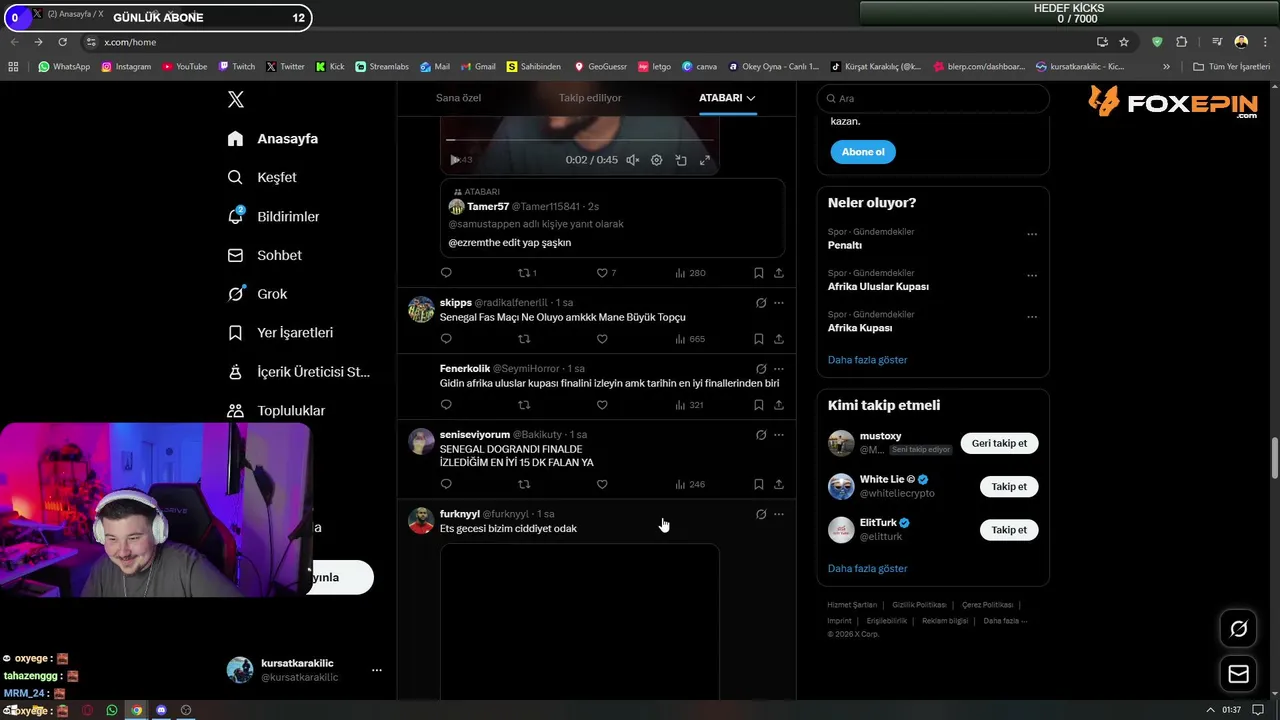The width and height of the screenshot is (1280, 720).
Task: Switch to the Takip ediliyor tab
Action: point(590,98)
